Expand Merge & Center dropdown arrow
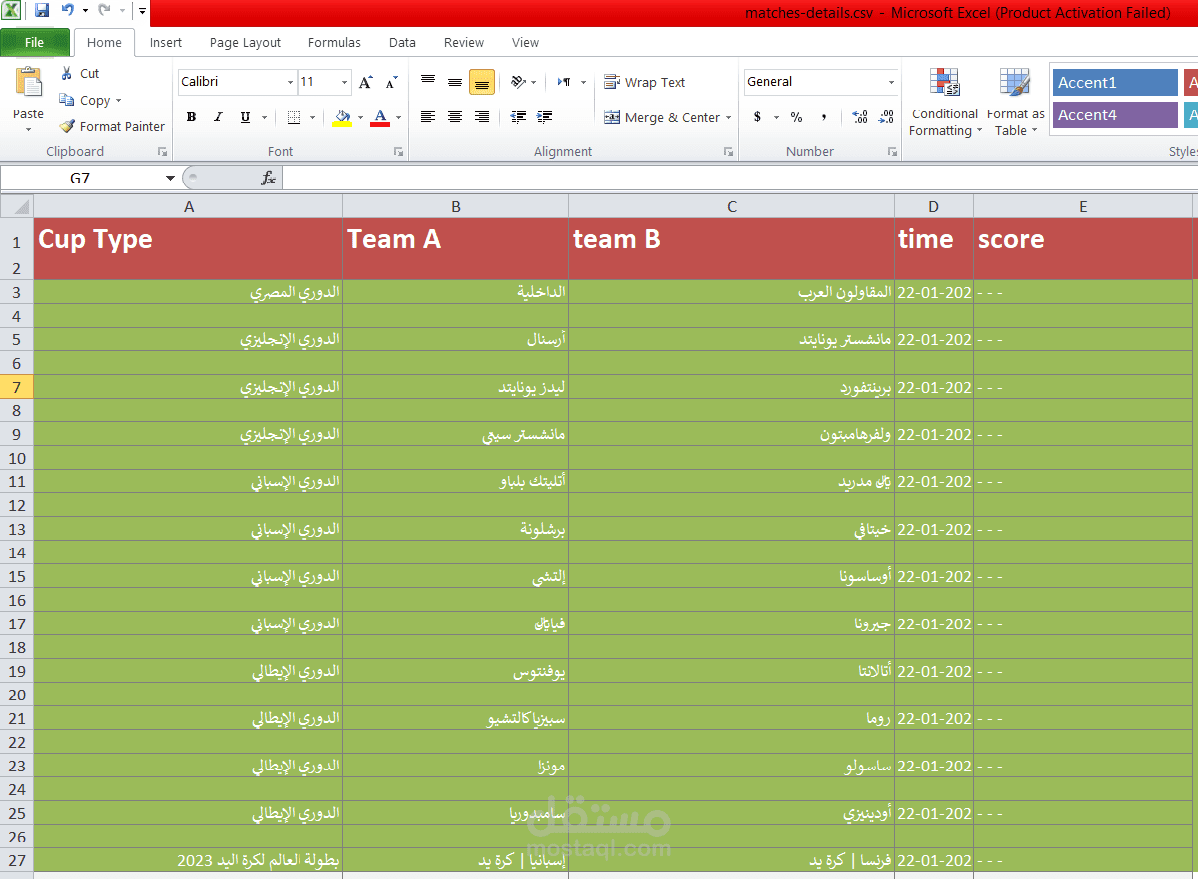This screenshot has width=1198, height=879. [729, 117]
